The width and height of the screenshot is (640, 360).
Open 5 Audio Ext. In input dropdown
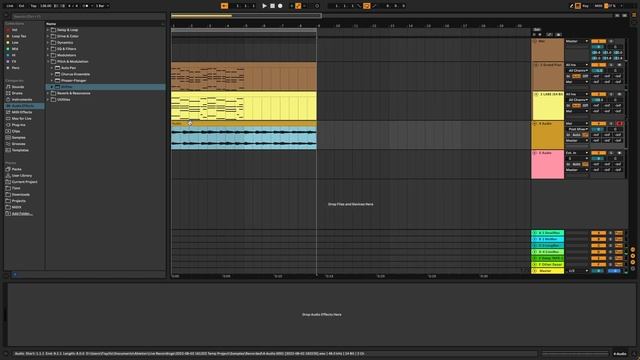[x=577, y=153]
